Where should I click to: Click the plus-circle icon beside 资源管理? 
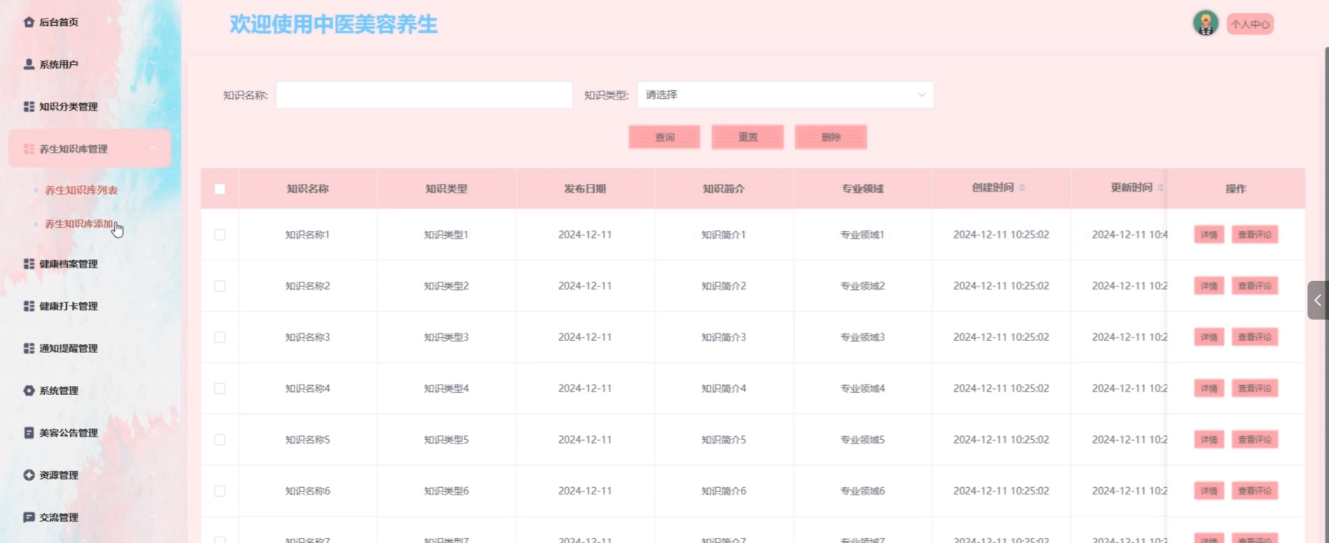tap(29, 475)
